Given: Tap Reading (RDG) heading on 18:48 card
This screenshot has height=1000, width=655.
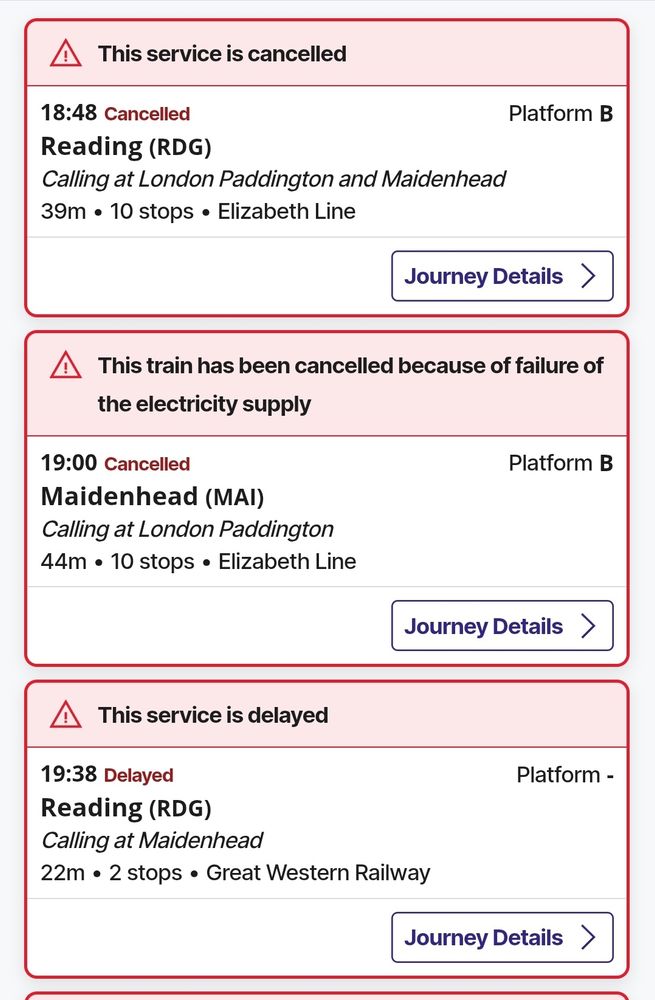Looking at the screenshot, I should coord(126,147).
